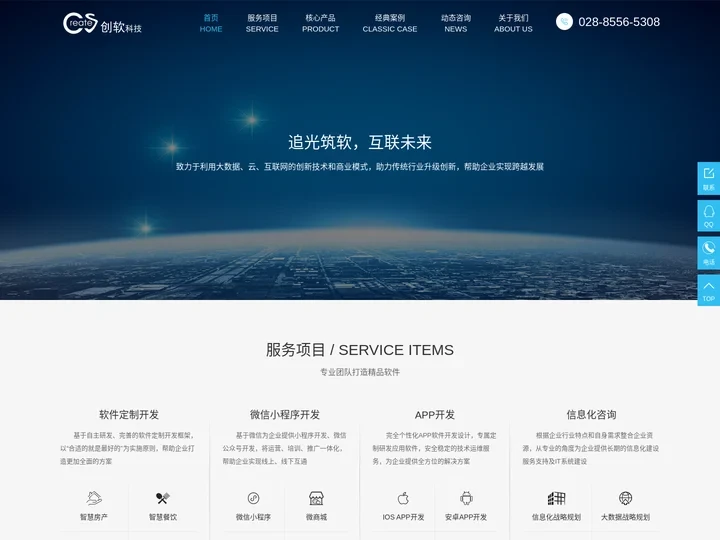
Task: Open the 服务项目 SERVICE menu
Action: [x=262, y=23]
